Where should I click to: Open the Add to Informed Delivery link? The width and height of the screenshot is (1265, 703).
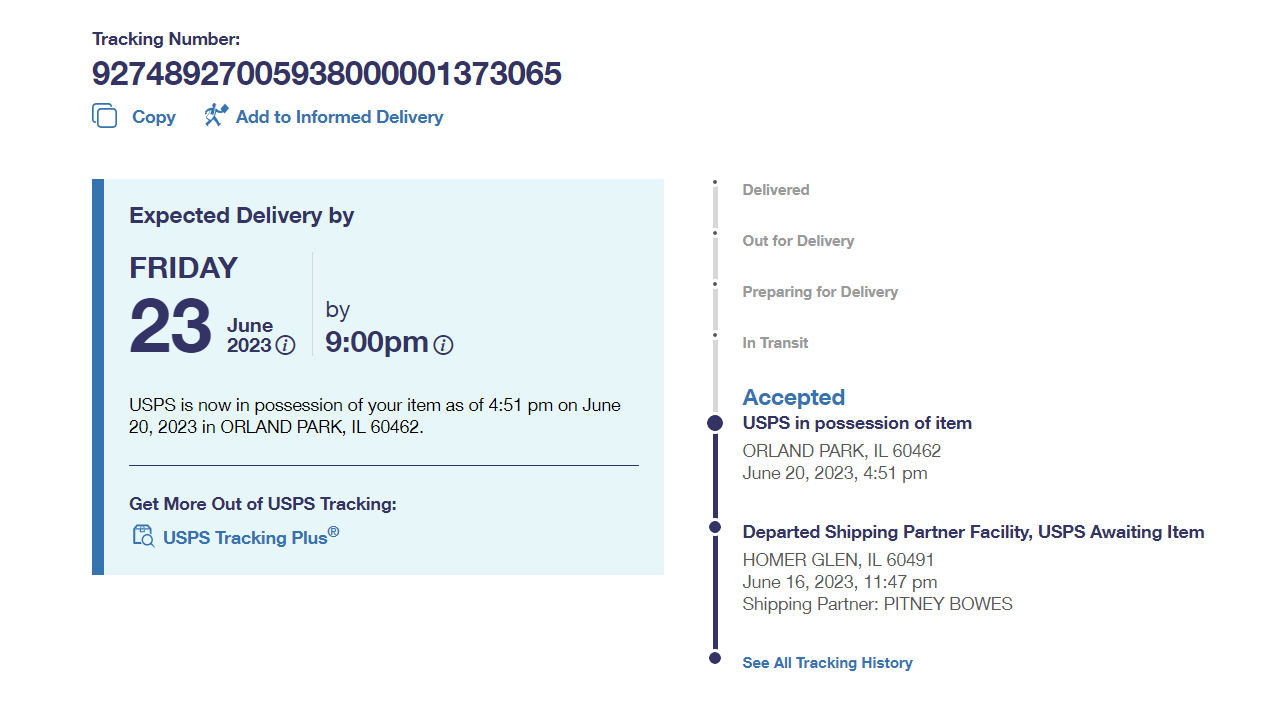[339, 117]
